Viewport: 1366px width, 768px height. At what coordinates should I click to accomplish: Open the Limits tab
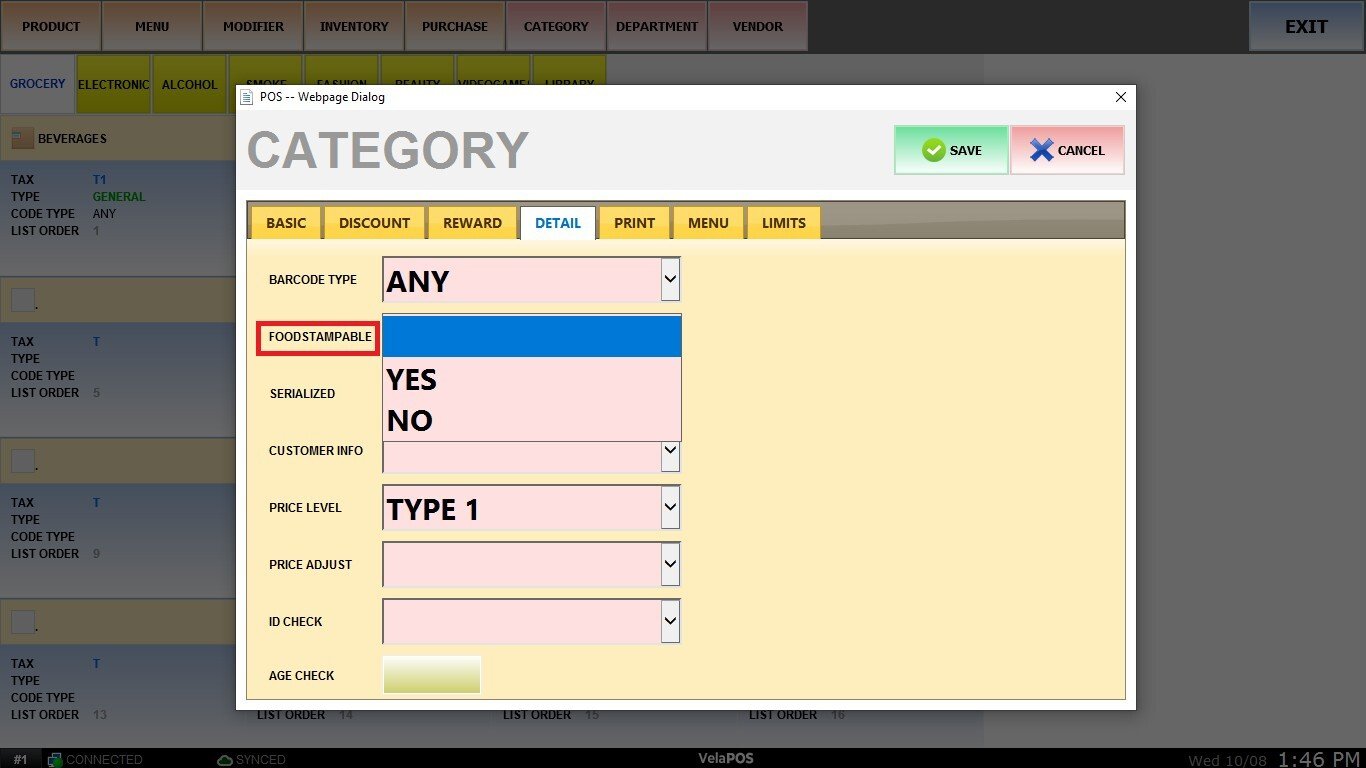click(x=783, y=223)
